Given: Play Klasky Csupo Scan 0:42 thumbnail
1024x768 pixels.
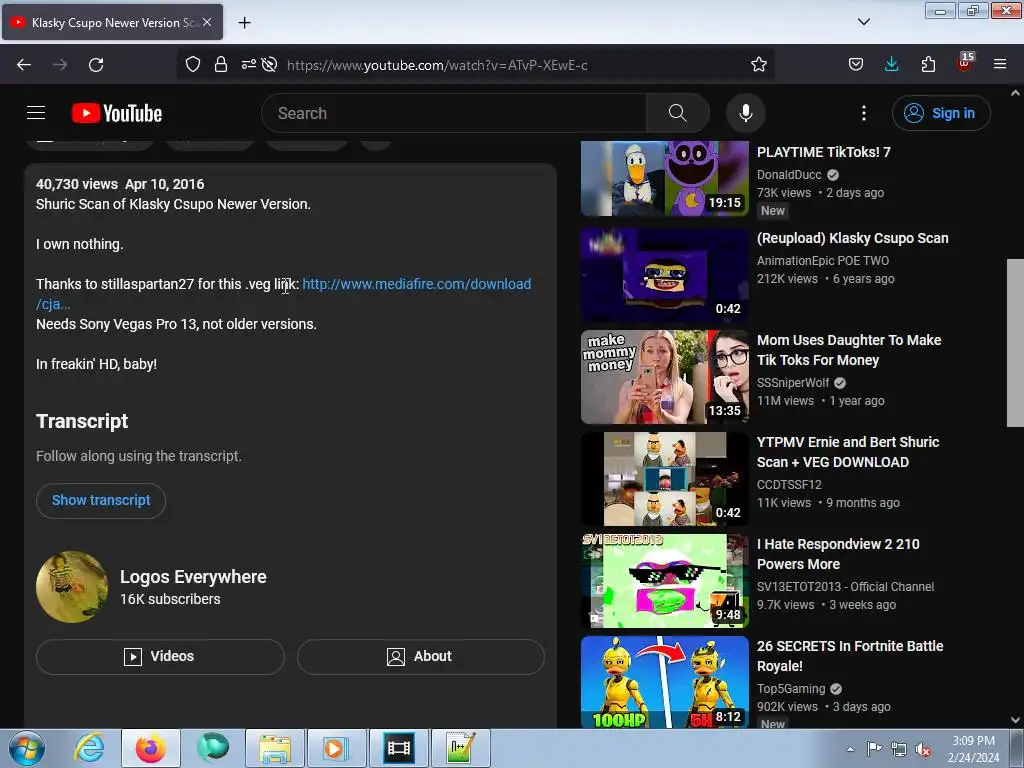Looking at the screenshot, I should (665, 275).
